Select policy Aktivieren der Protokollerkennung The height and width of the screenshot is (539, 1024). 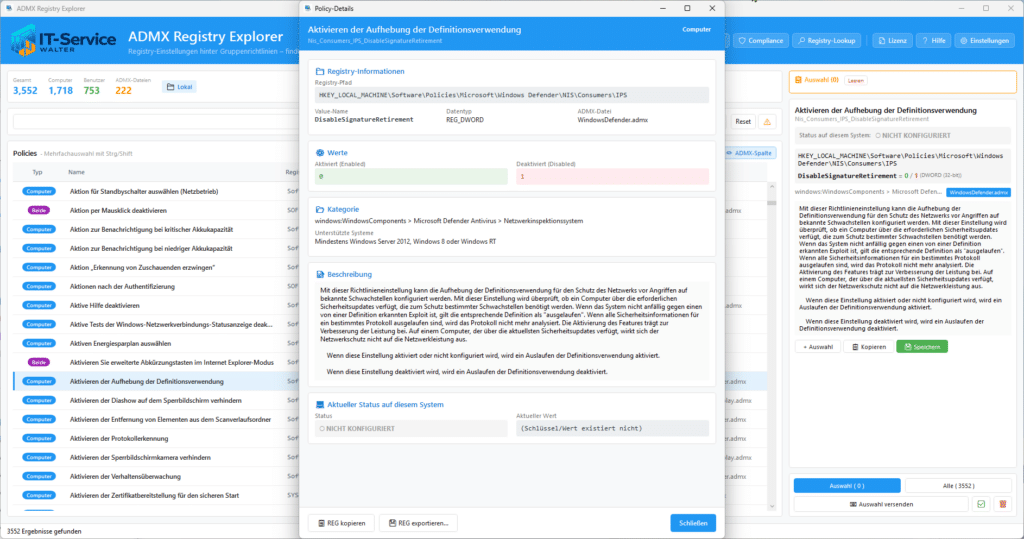pos(119,438)
